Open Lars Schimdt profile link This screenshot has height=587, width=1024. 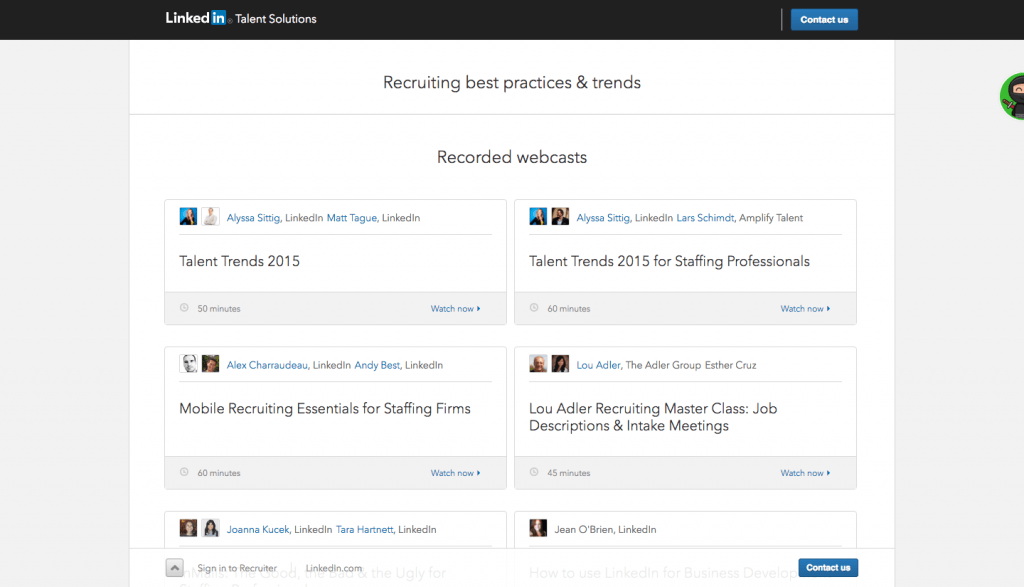tap(705, 218)
